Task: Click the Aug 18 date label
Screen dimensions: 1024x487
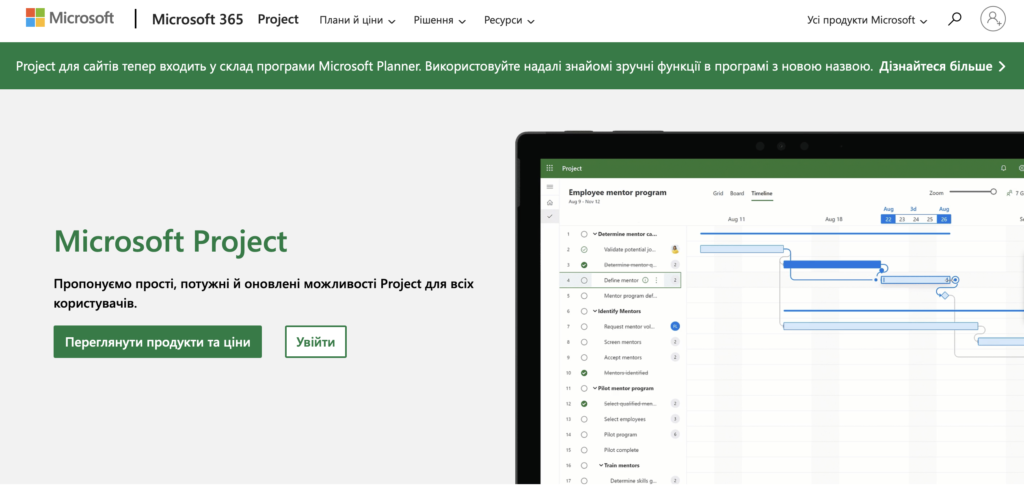Action: [x=834, y=219]
